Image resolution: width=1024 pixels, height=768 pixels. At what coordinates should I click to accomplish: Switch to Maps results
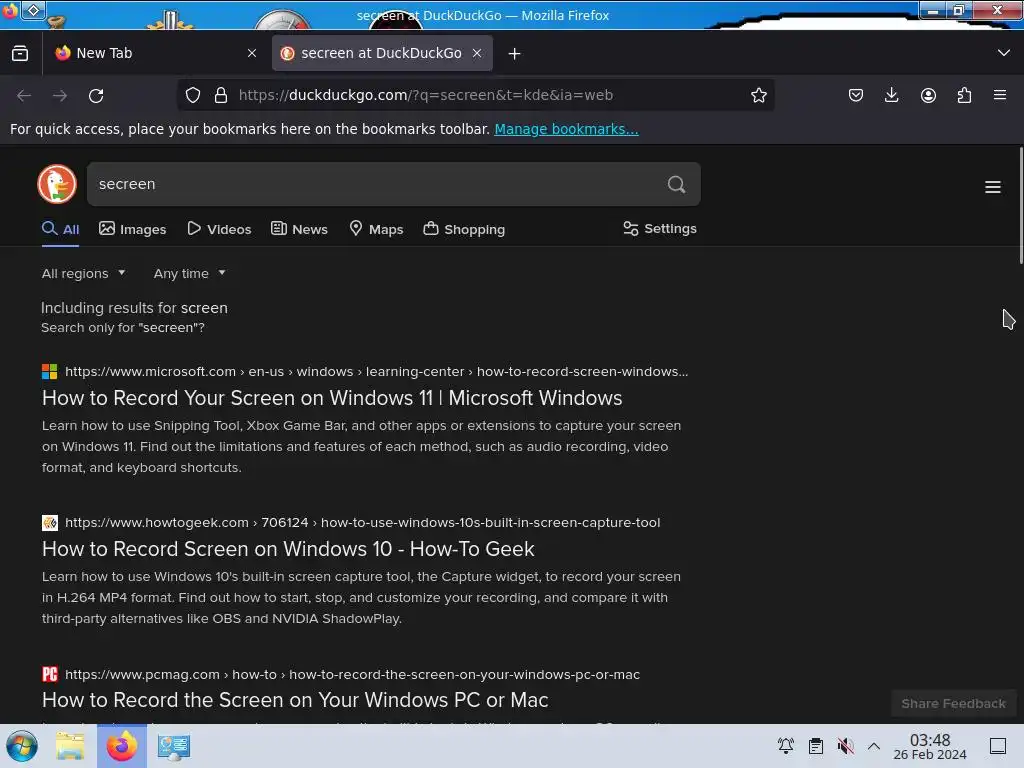click(x=376, y=230)
